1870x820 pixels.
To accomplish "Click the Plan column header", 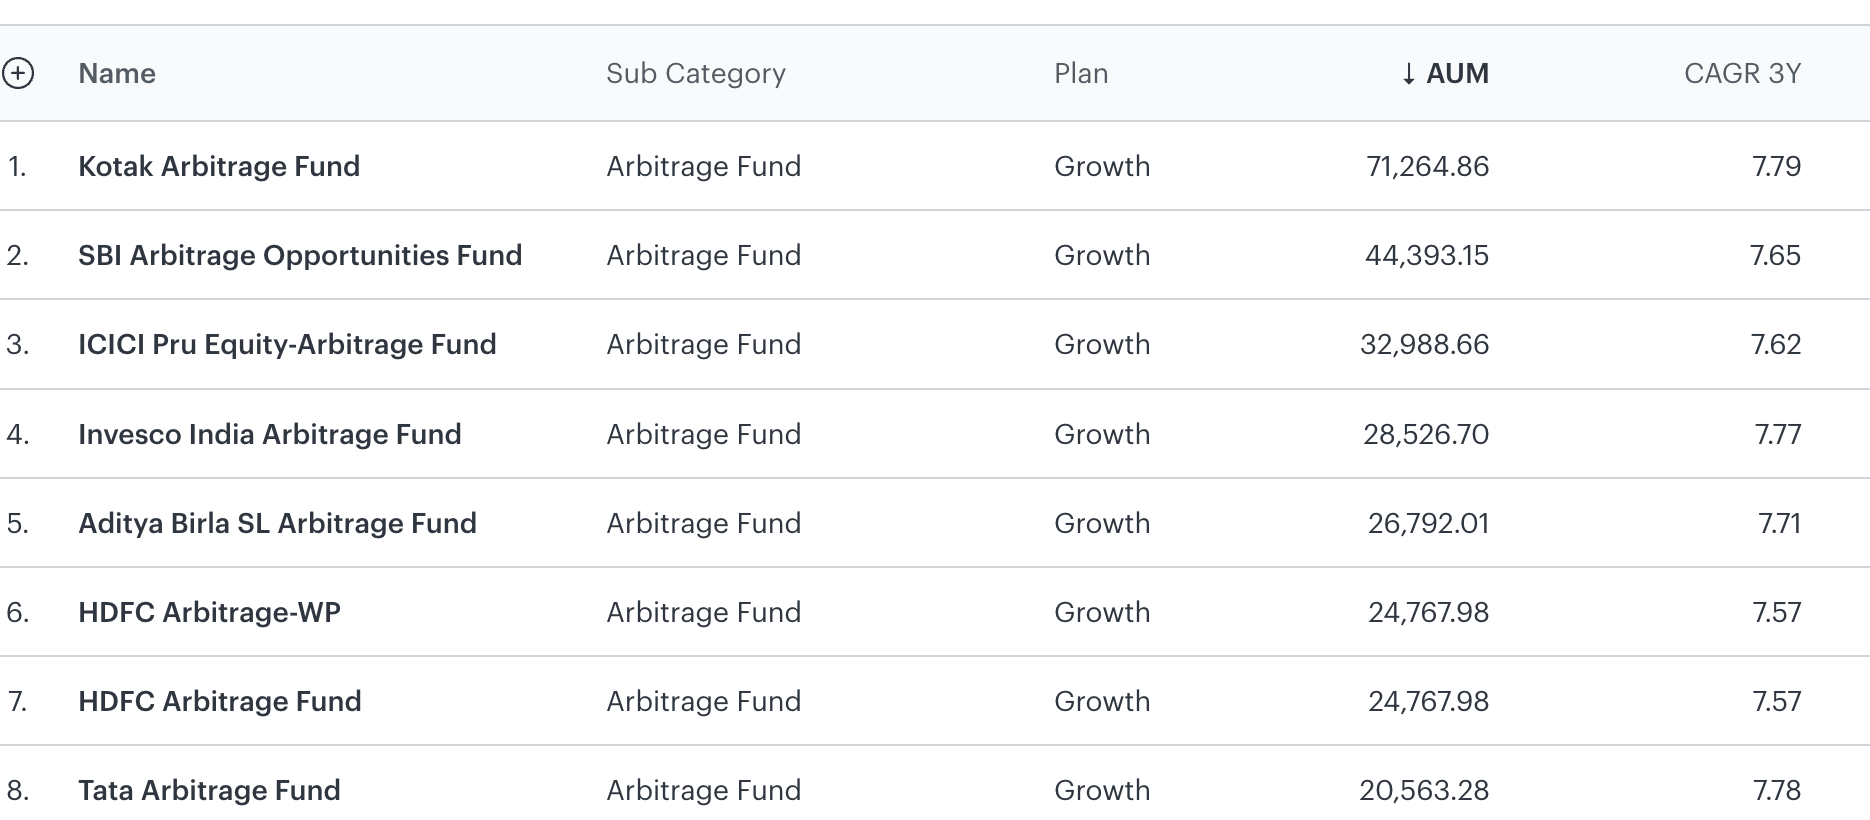I will click(x=1081, y=73).
